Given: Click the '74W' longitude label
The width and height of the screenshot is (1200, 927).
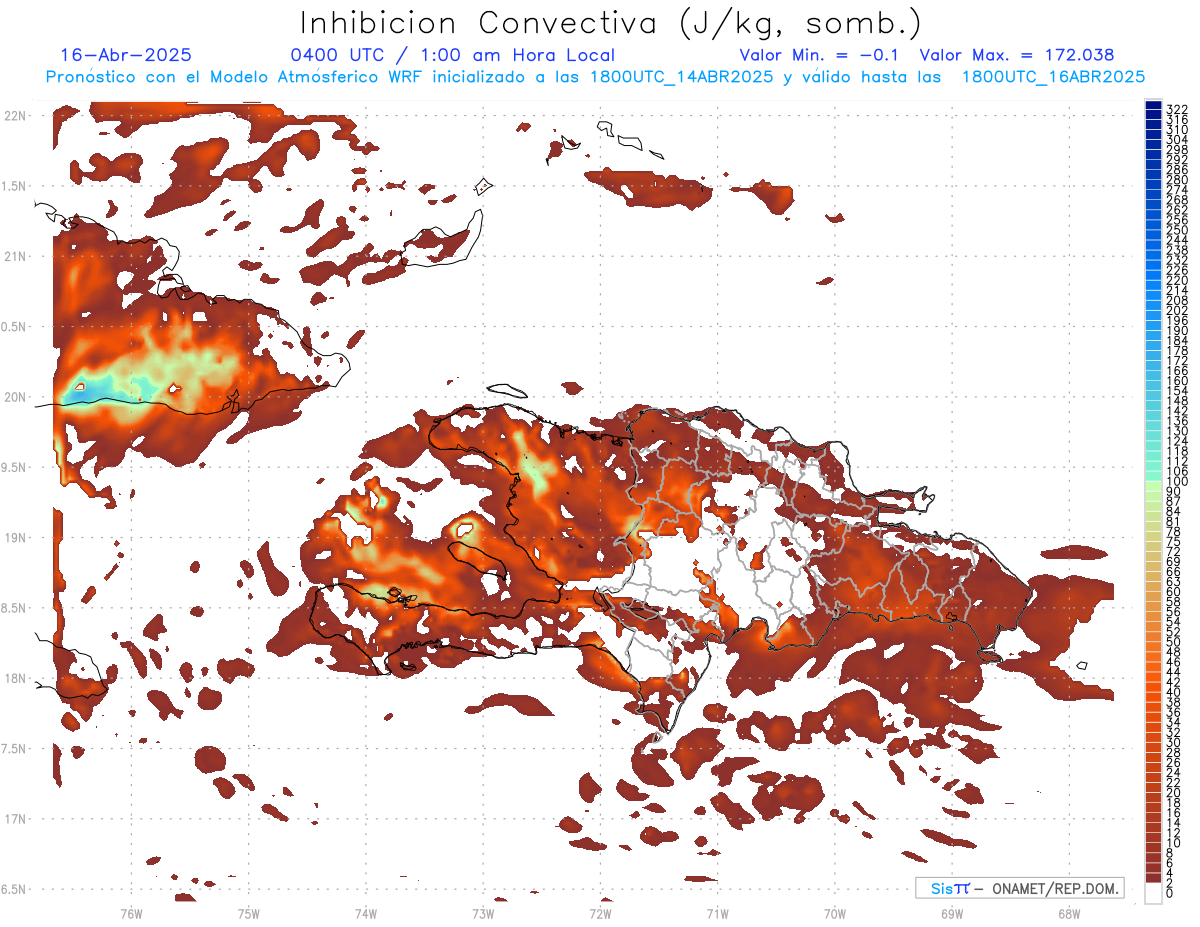Looking at the screenshot, I should tap(366, 912).
